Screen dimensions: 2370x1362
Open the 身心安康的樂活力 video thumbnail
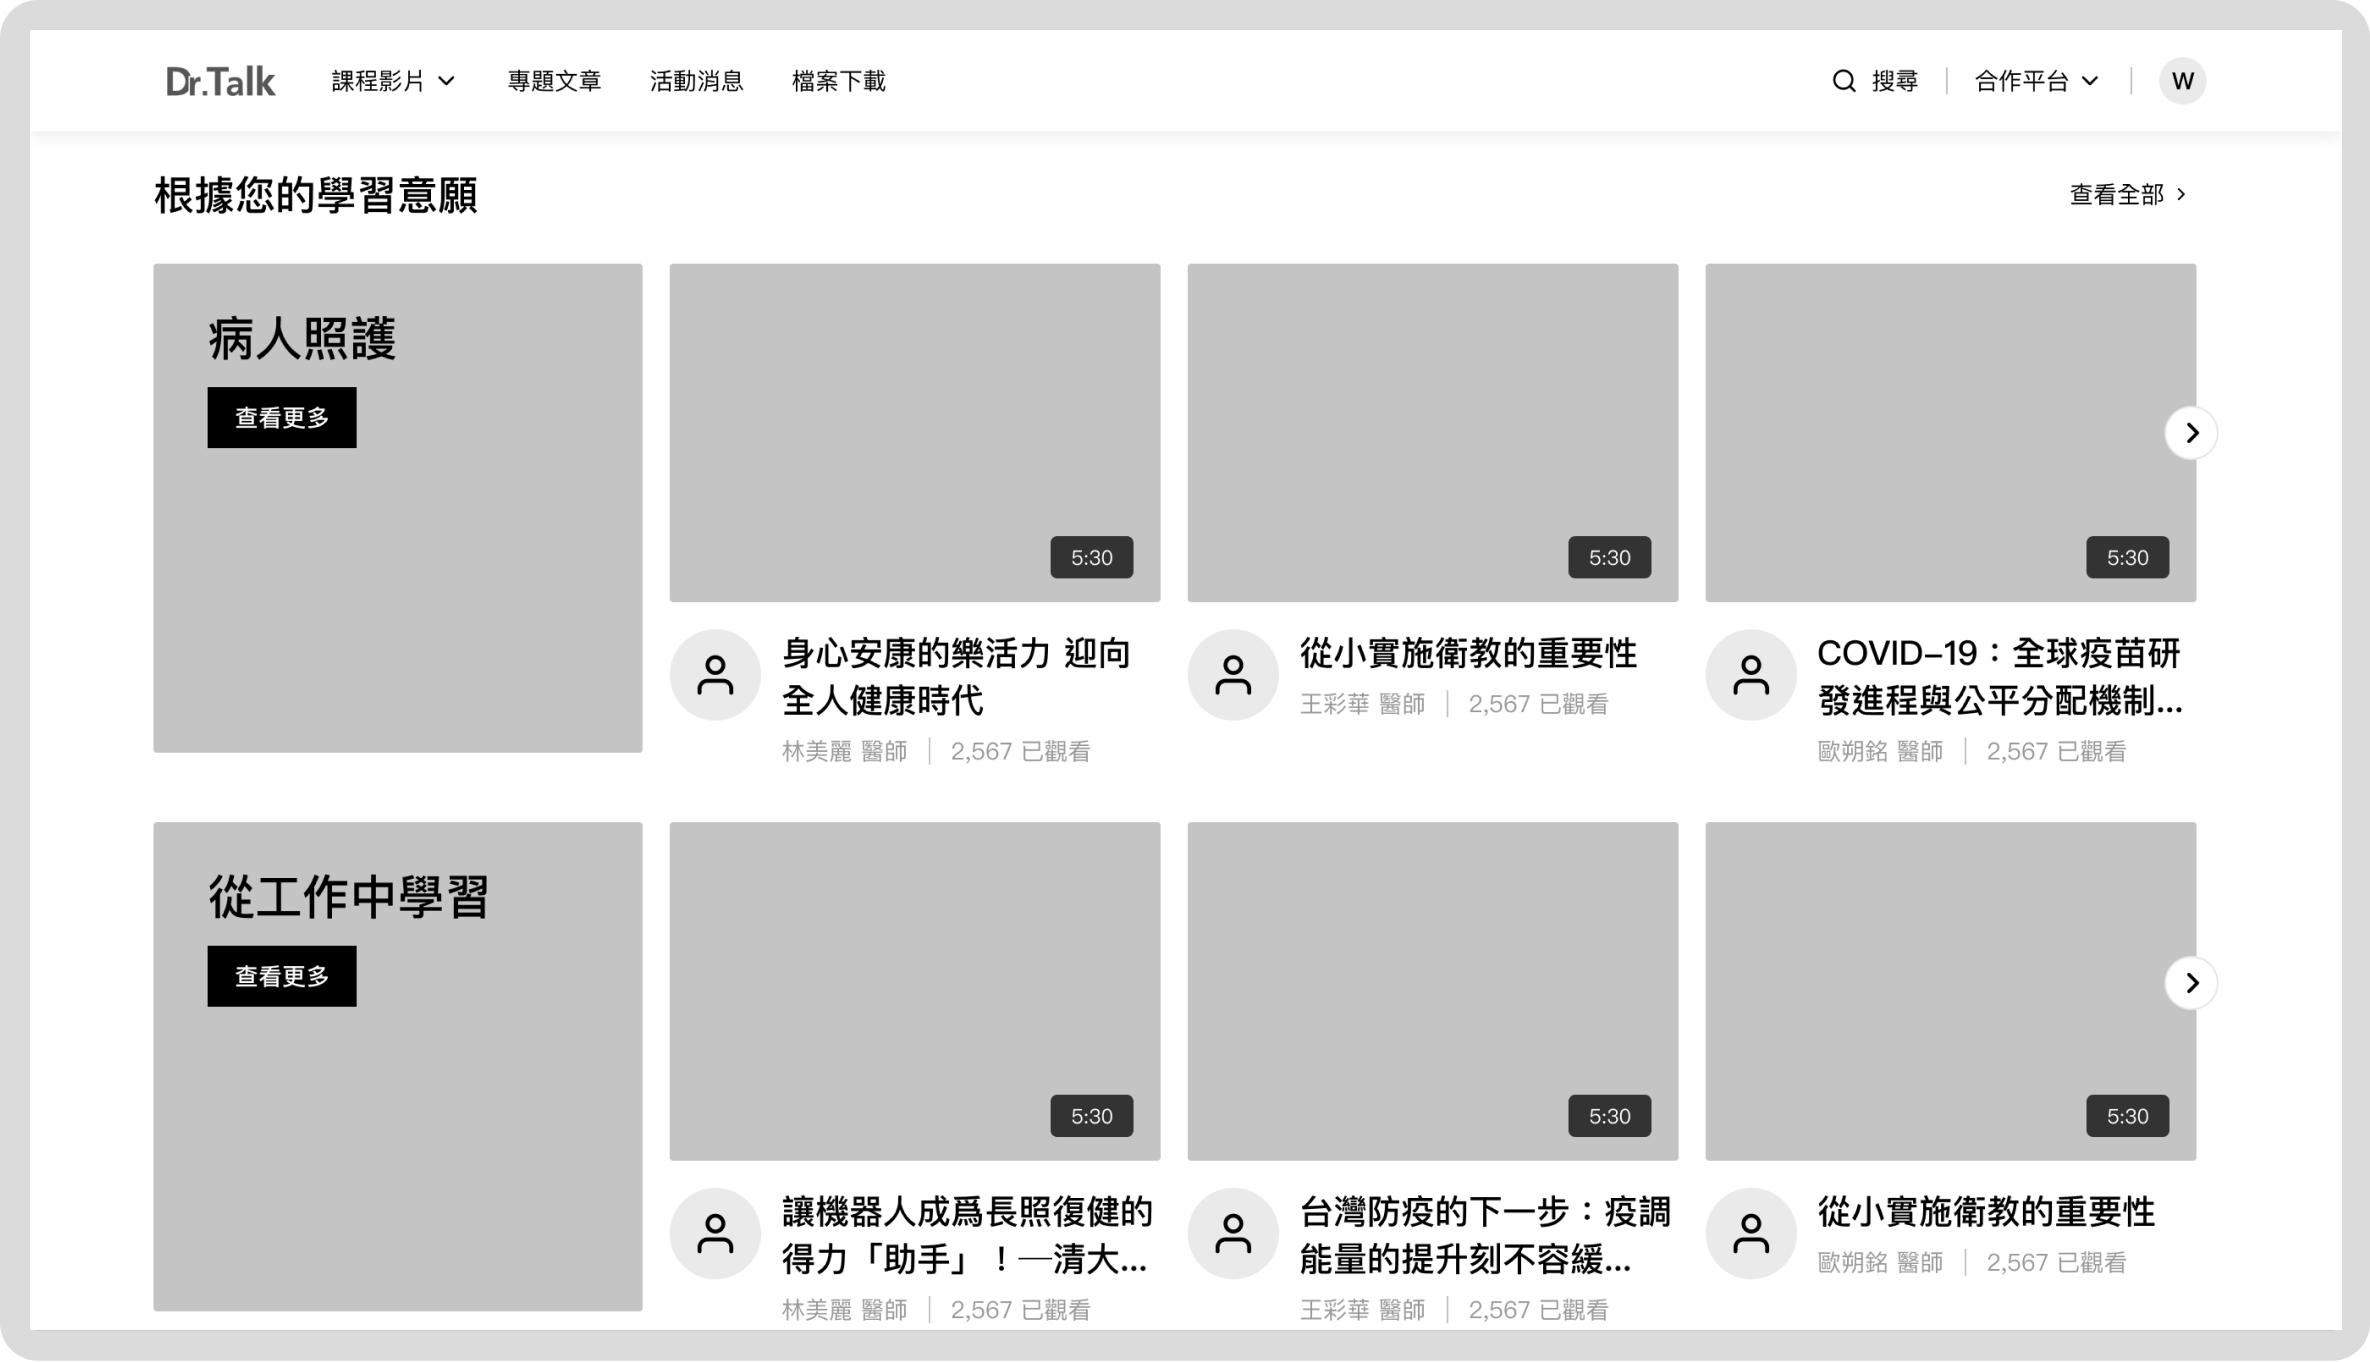(x=914, y=432)
